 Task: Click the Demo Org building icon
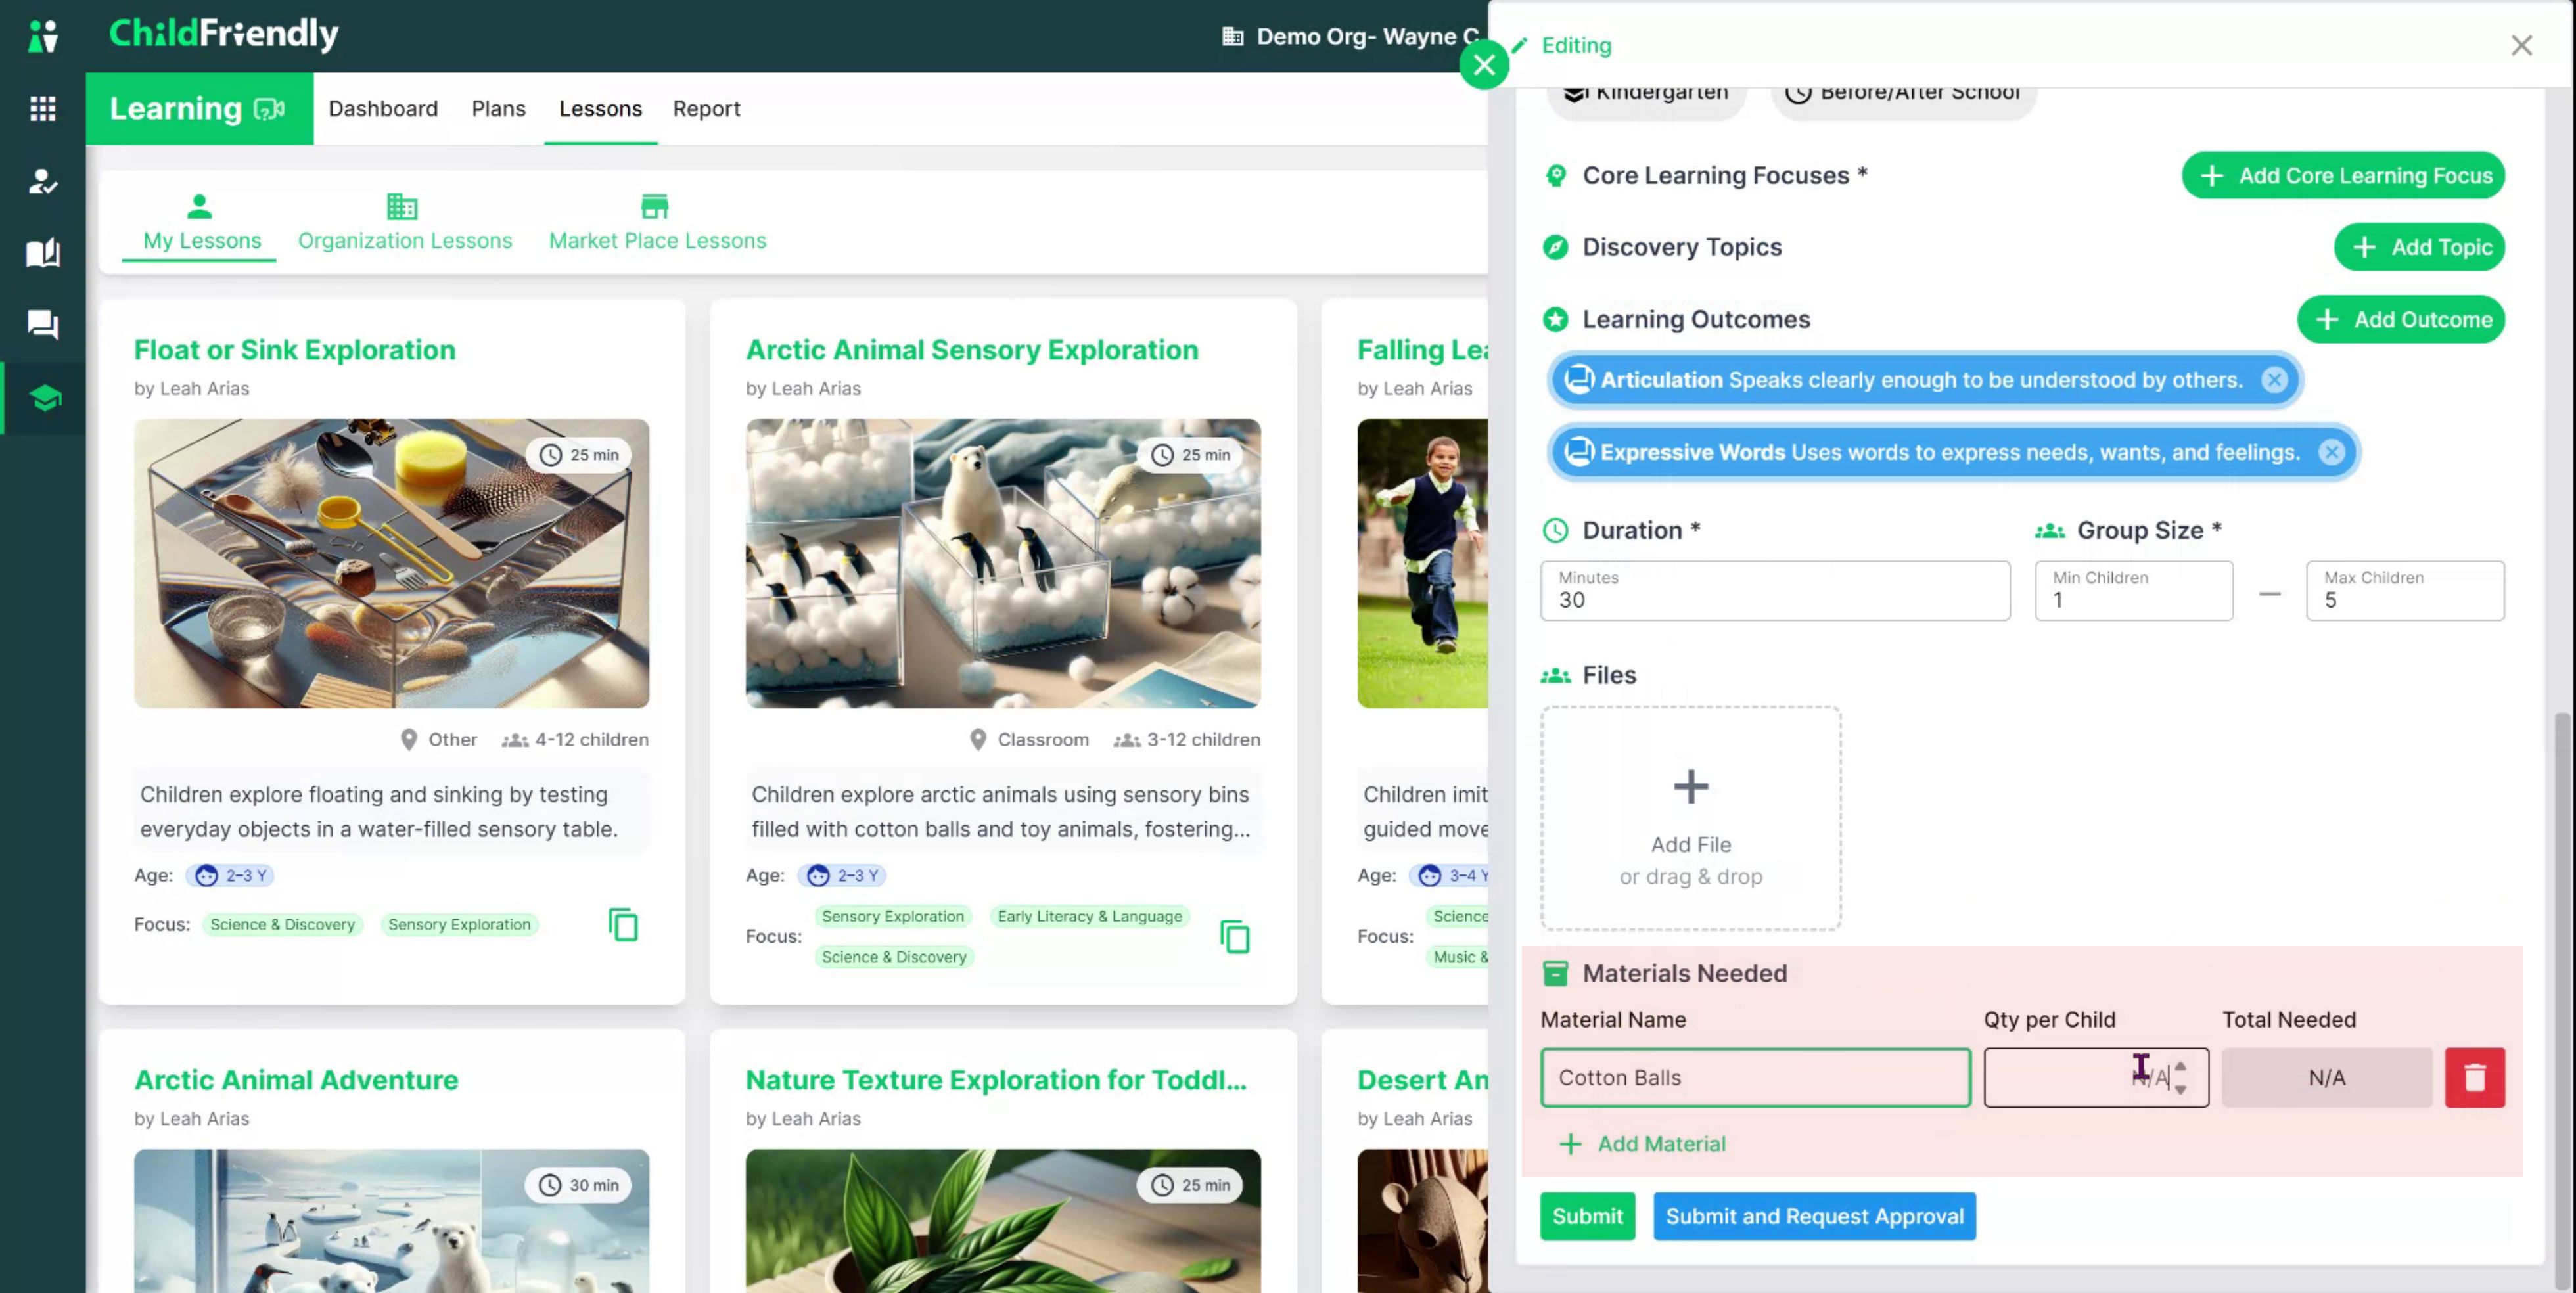[x=1233, y=37]
